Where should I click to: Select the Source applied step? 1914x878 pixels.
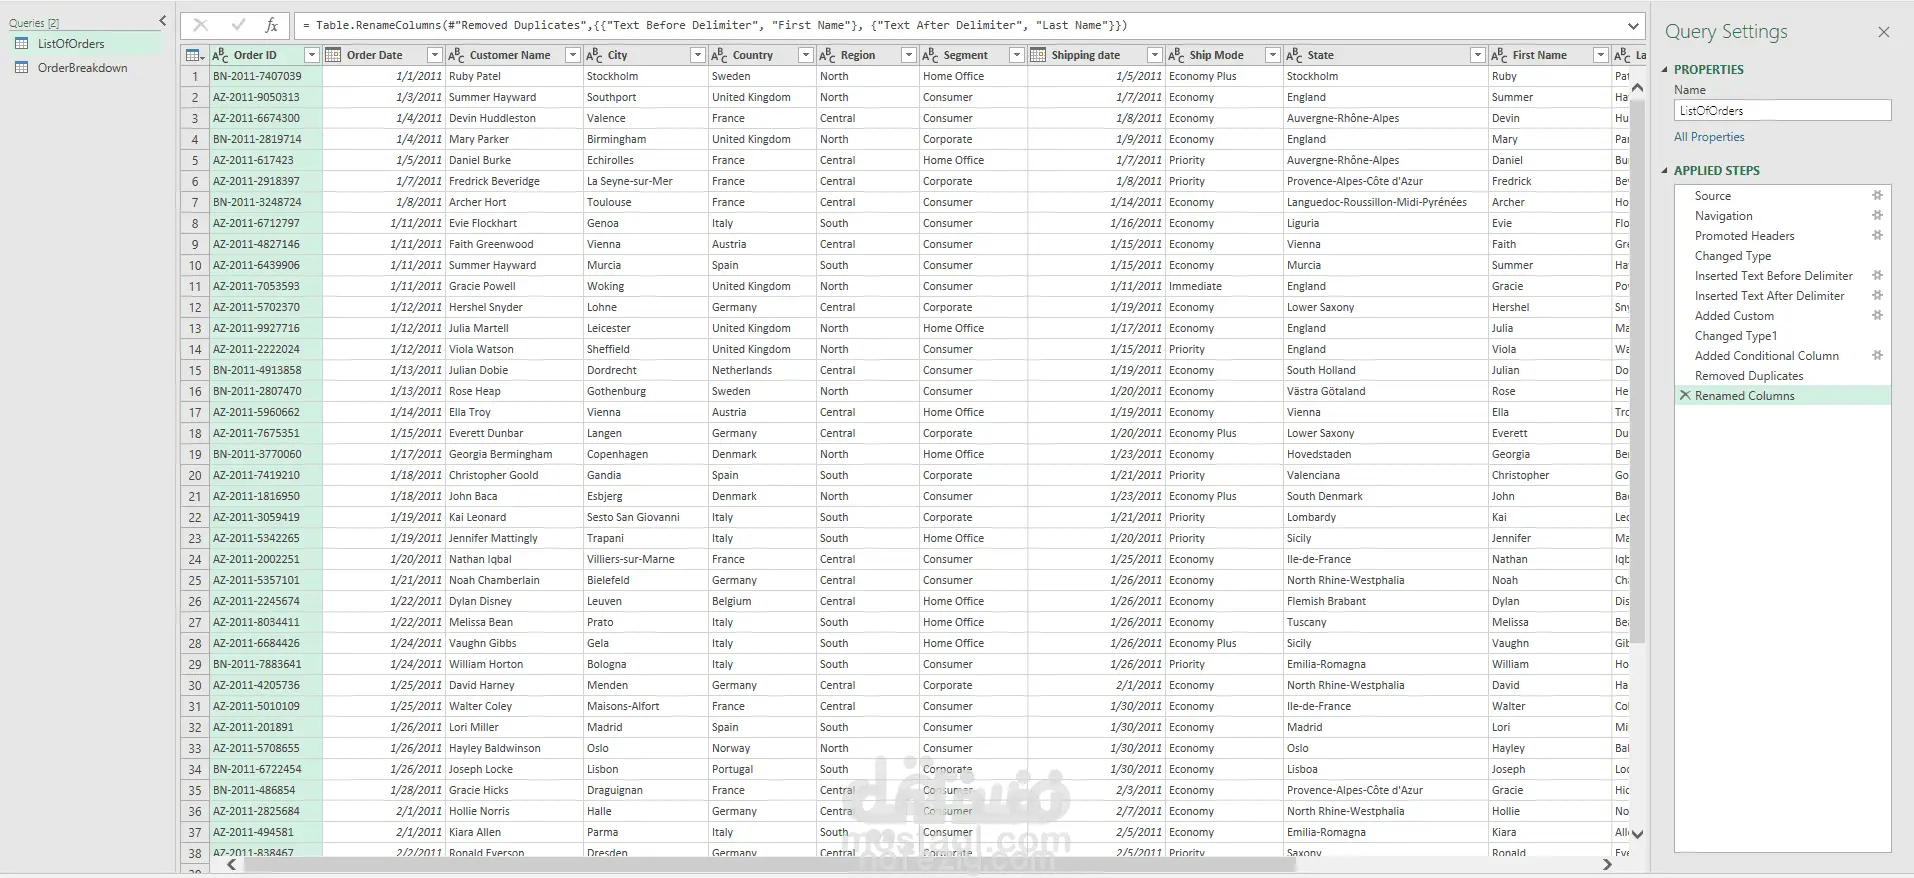click(1712, 196)
